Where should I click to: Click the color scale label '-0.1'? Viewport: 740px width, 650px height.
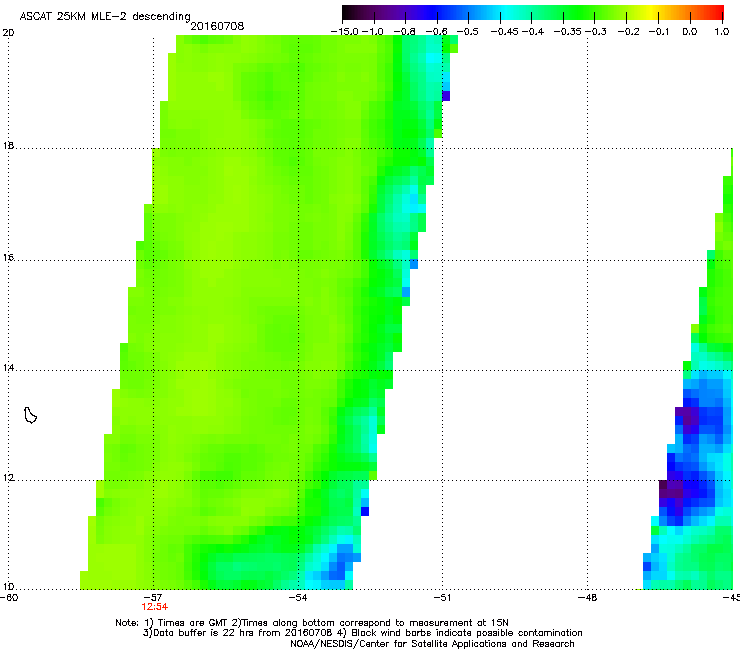(x=659, y=32)
